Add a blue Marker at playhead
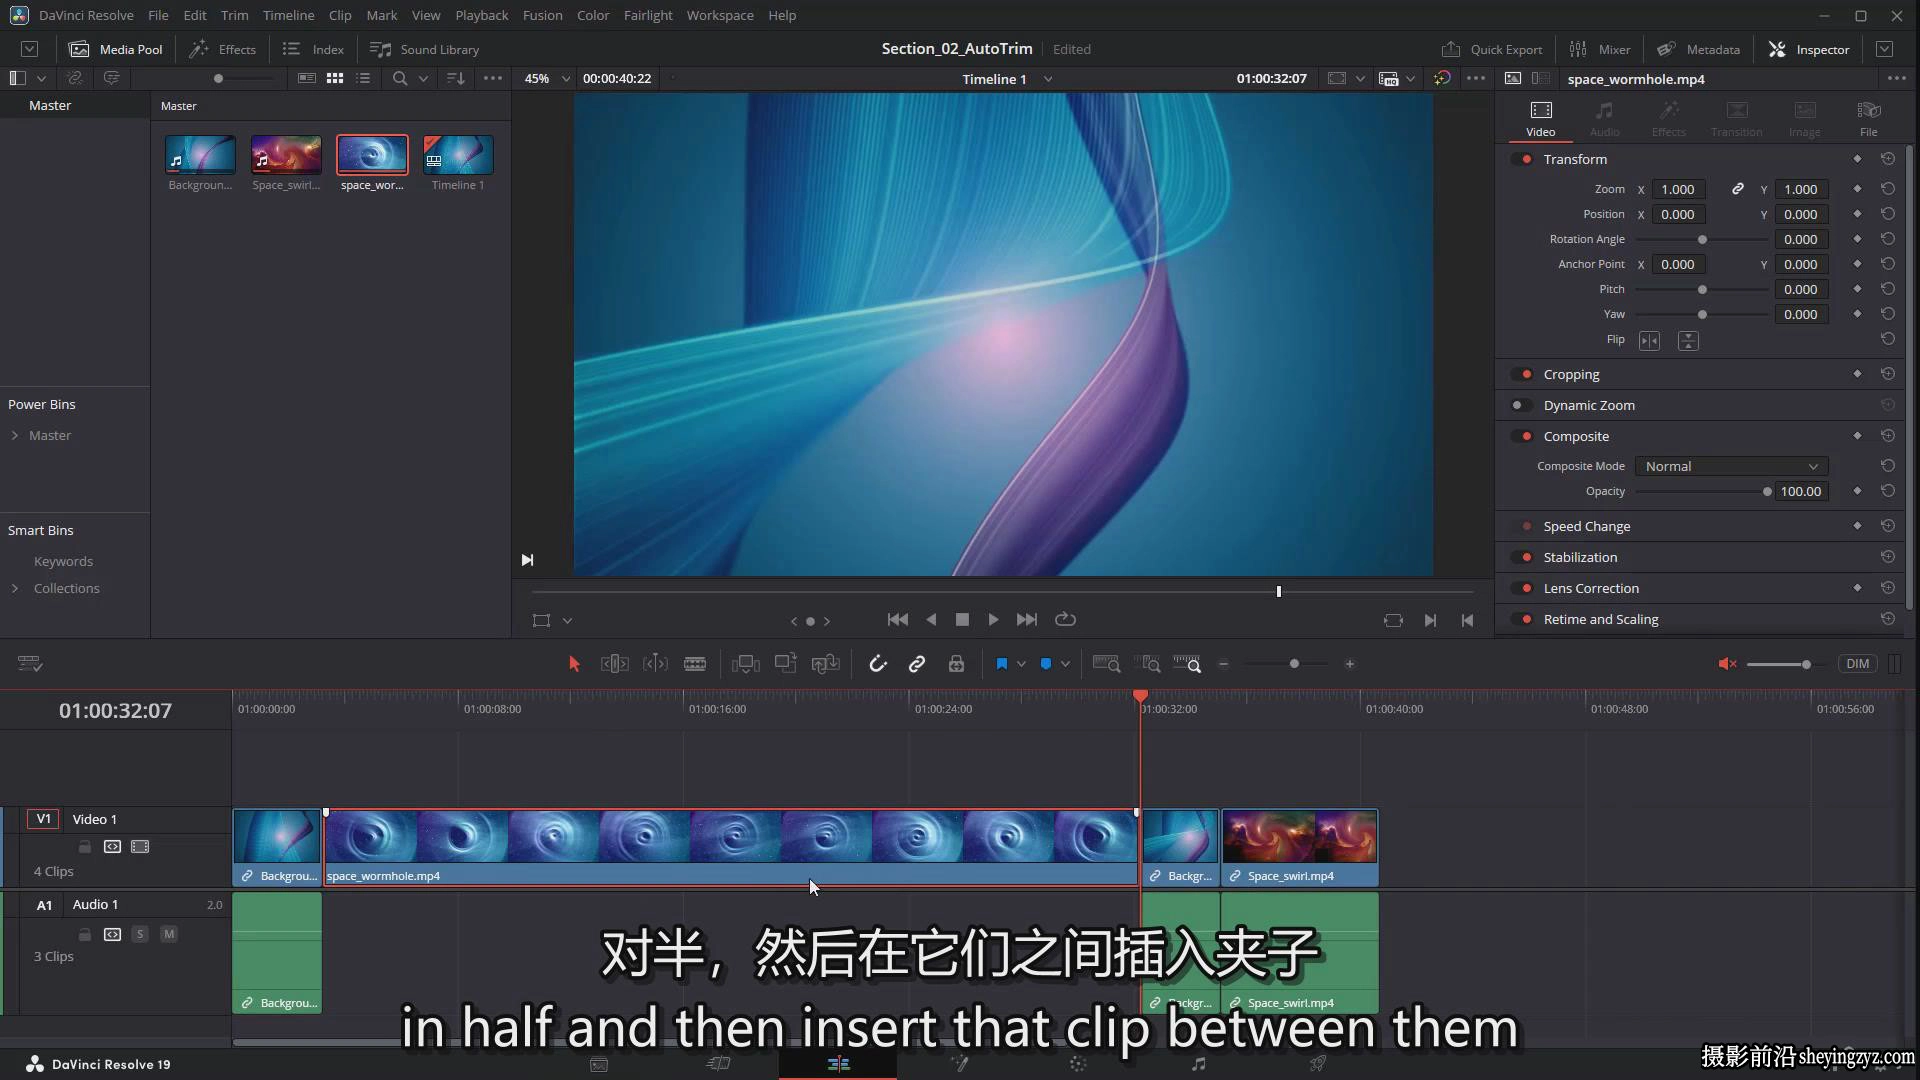Screen dimensions: 1920x1080 [x=1046, y=664]
